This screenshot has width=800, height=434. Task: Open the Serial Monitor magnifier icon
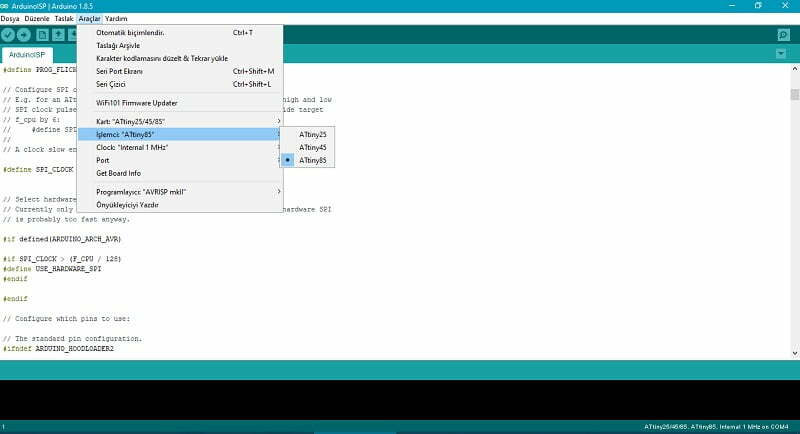783,35
